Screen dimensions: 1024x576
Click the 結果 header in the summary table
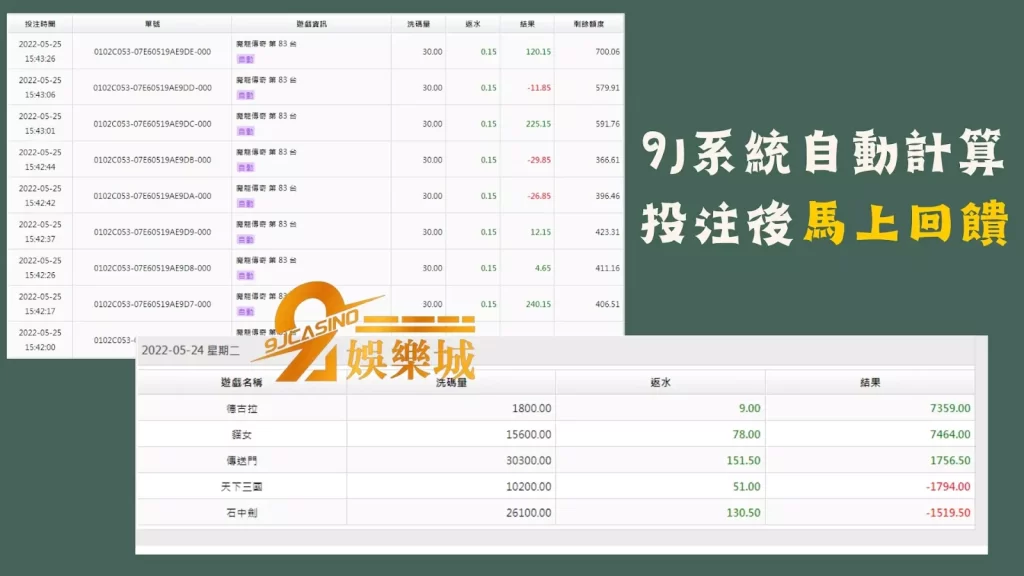[x=870, y=383]
